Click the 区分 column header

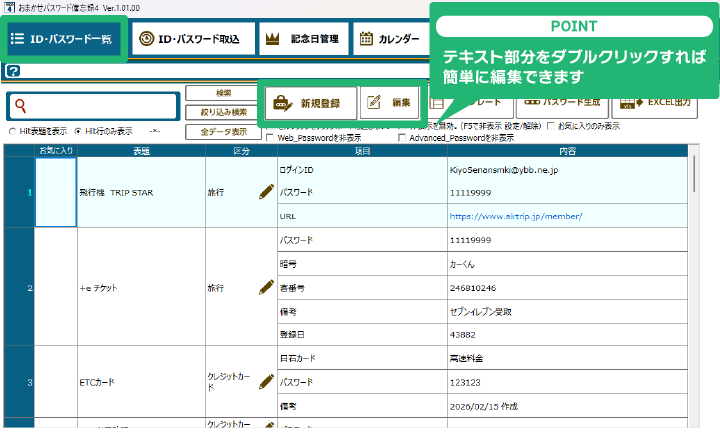(242, 151)
